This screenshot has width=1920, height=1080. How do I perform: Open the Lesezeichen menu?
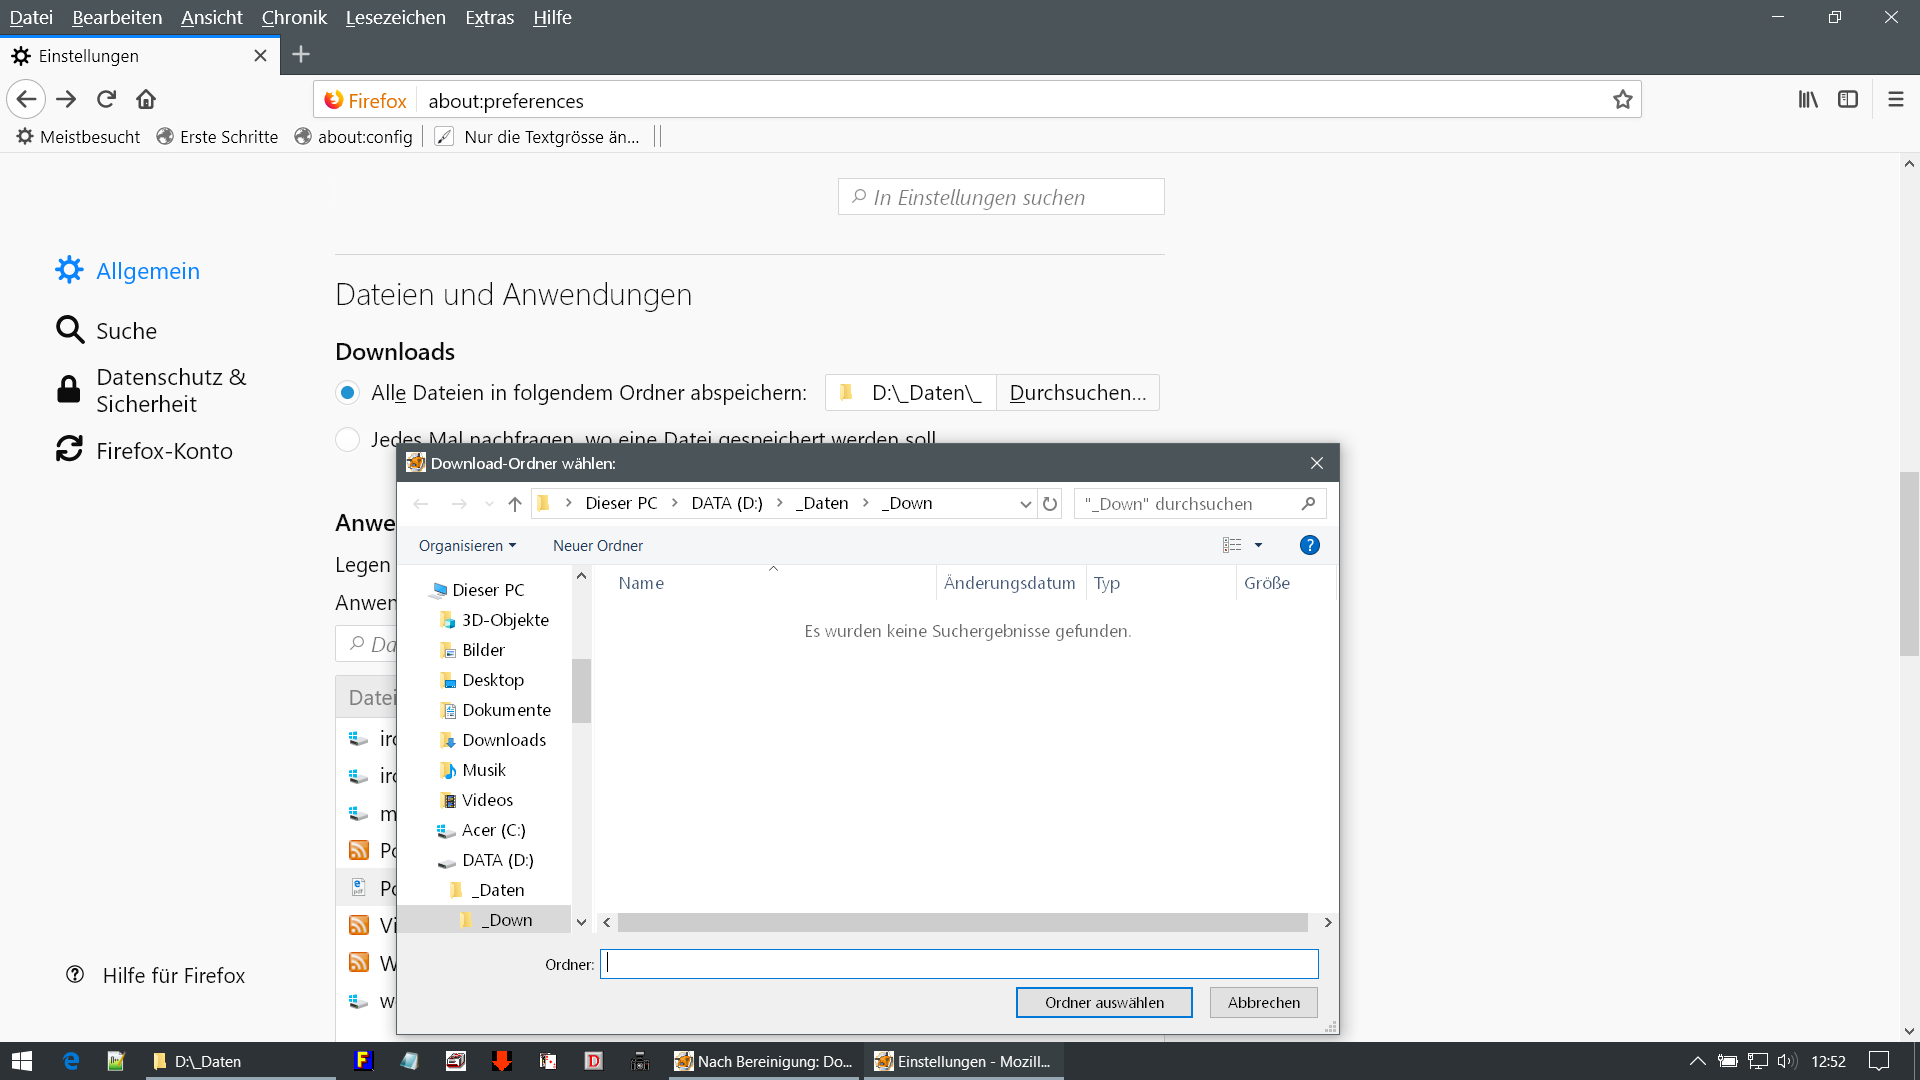coord(395,17)
